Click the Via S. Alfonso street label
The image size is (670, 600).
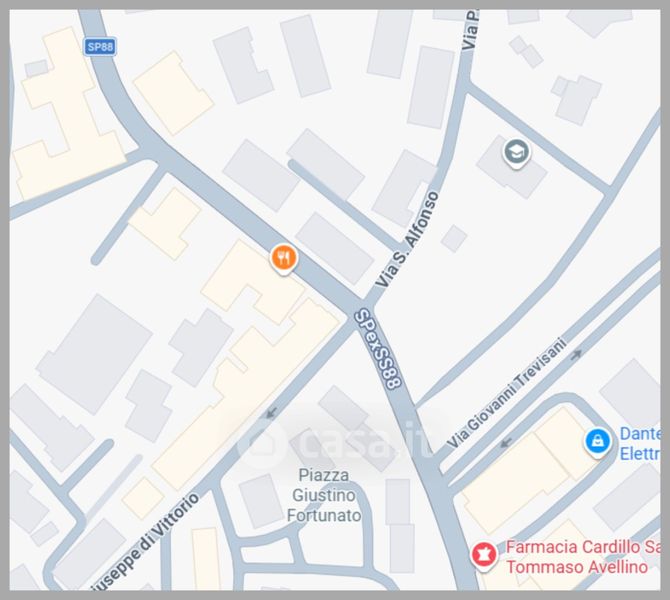(x=407, y=239)
